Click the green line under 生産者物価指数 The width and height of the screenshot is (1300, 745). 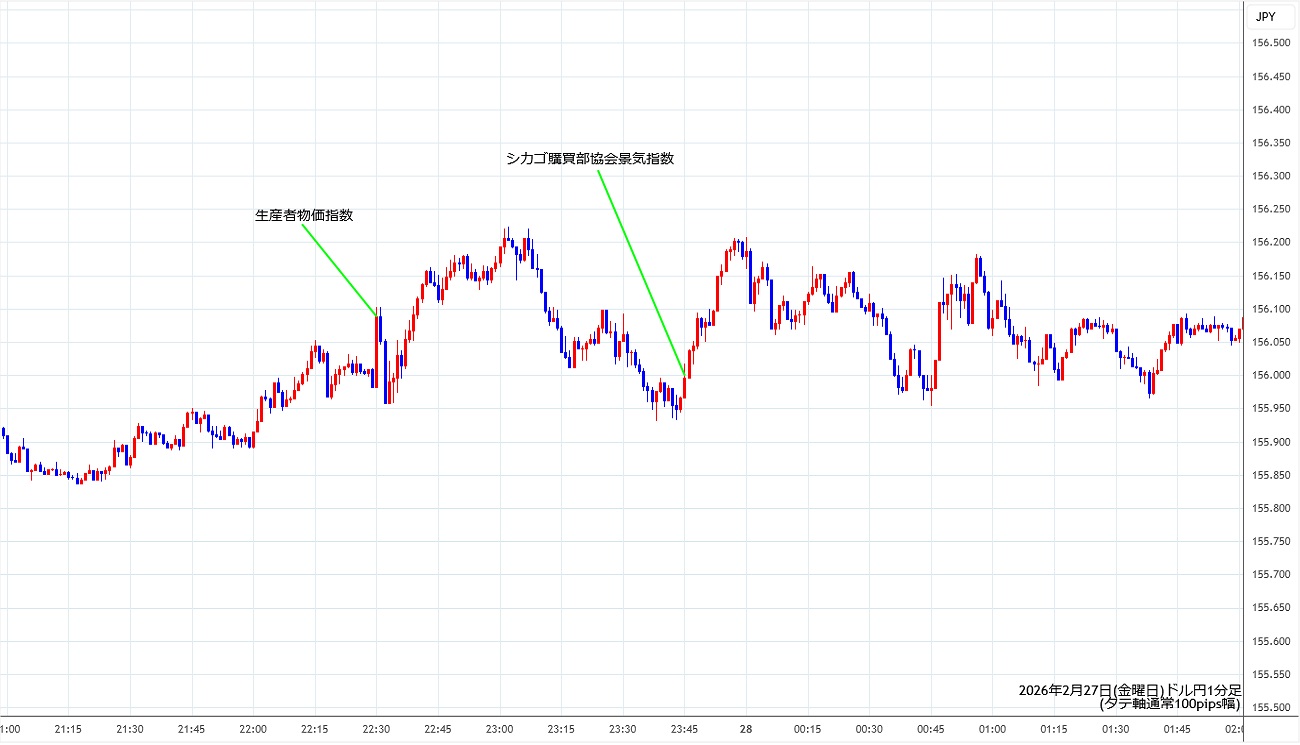(339, 268)
